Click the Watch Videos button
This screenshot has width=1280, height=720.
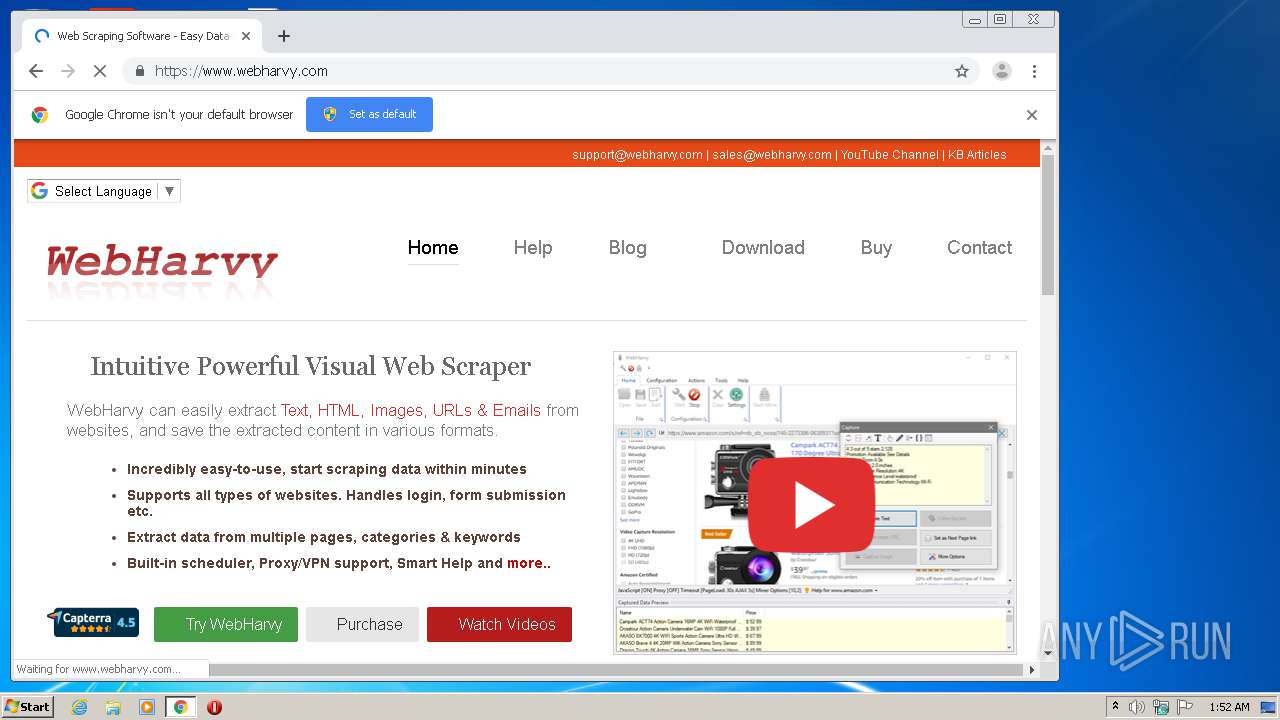[x=499, y=624]
